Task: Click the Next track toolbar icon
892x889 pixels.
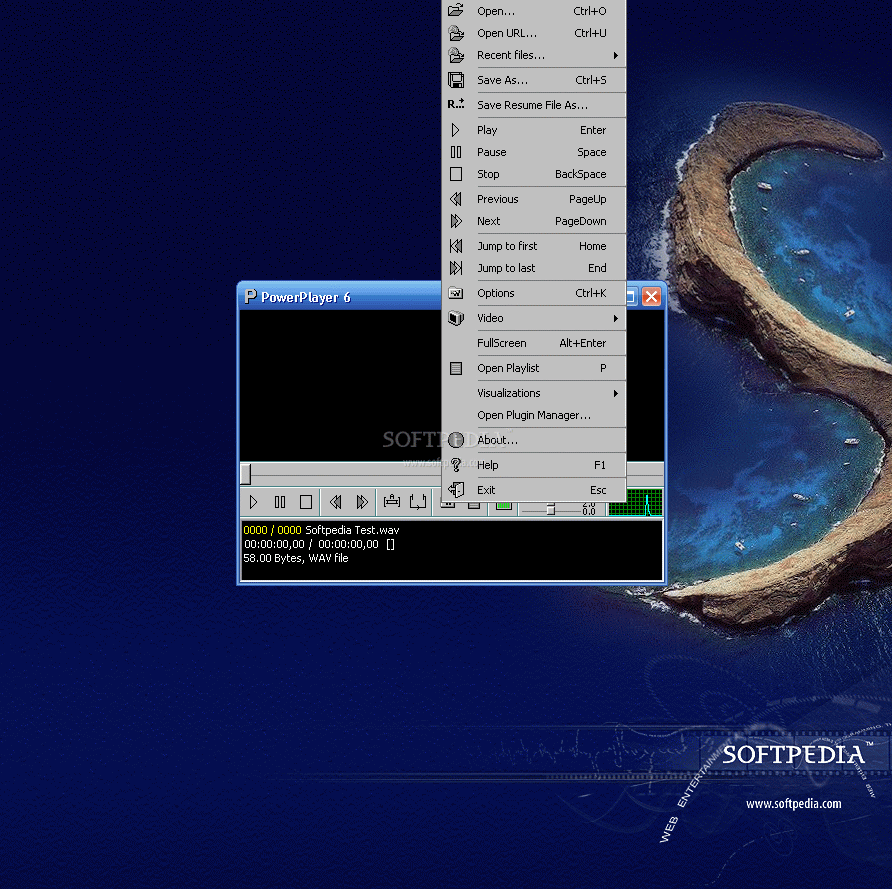Action: [x=362, y=502]
